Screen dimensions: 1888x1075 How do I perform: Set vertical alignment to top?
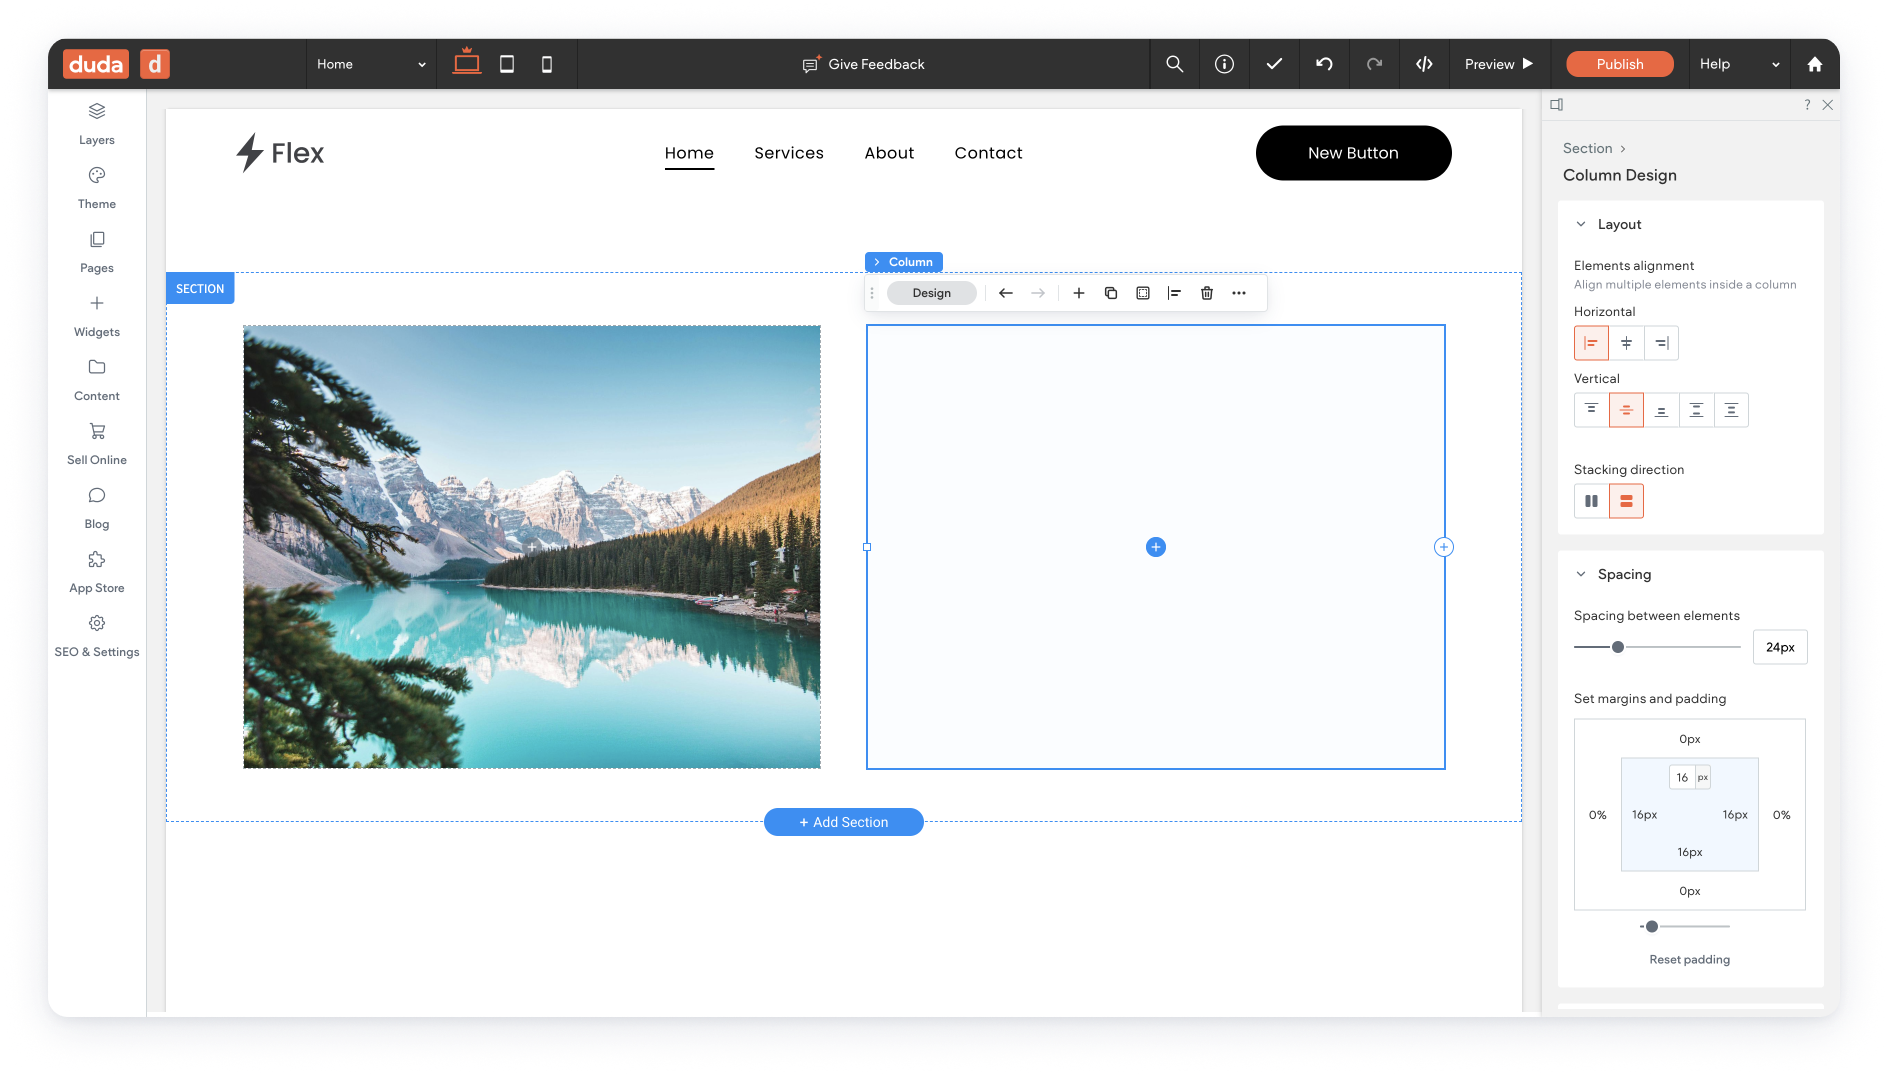1591,410
